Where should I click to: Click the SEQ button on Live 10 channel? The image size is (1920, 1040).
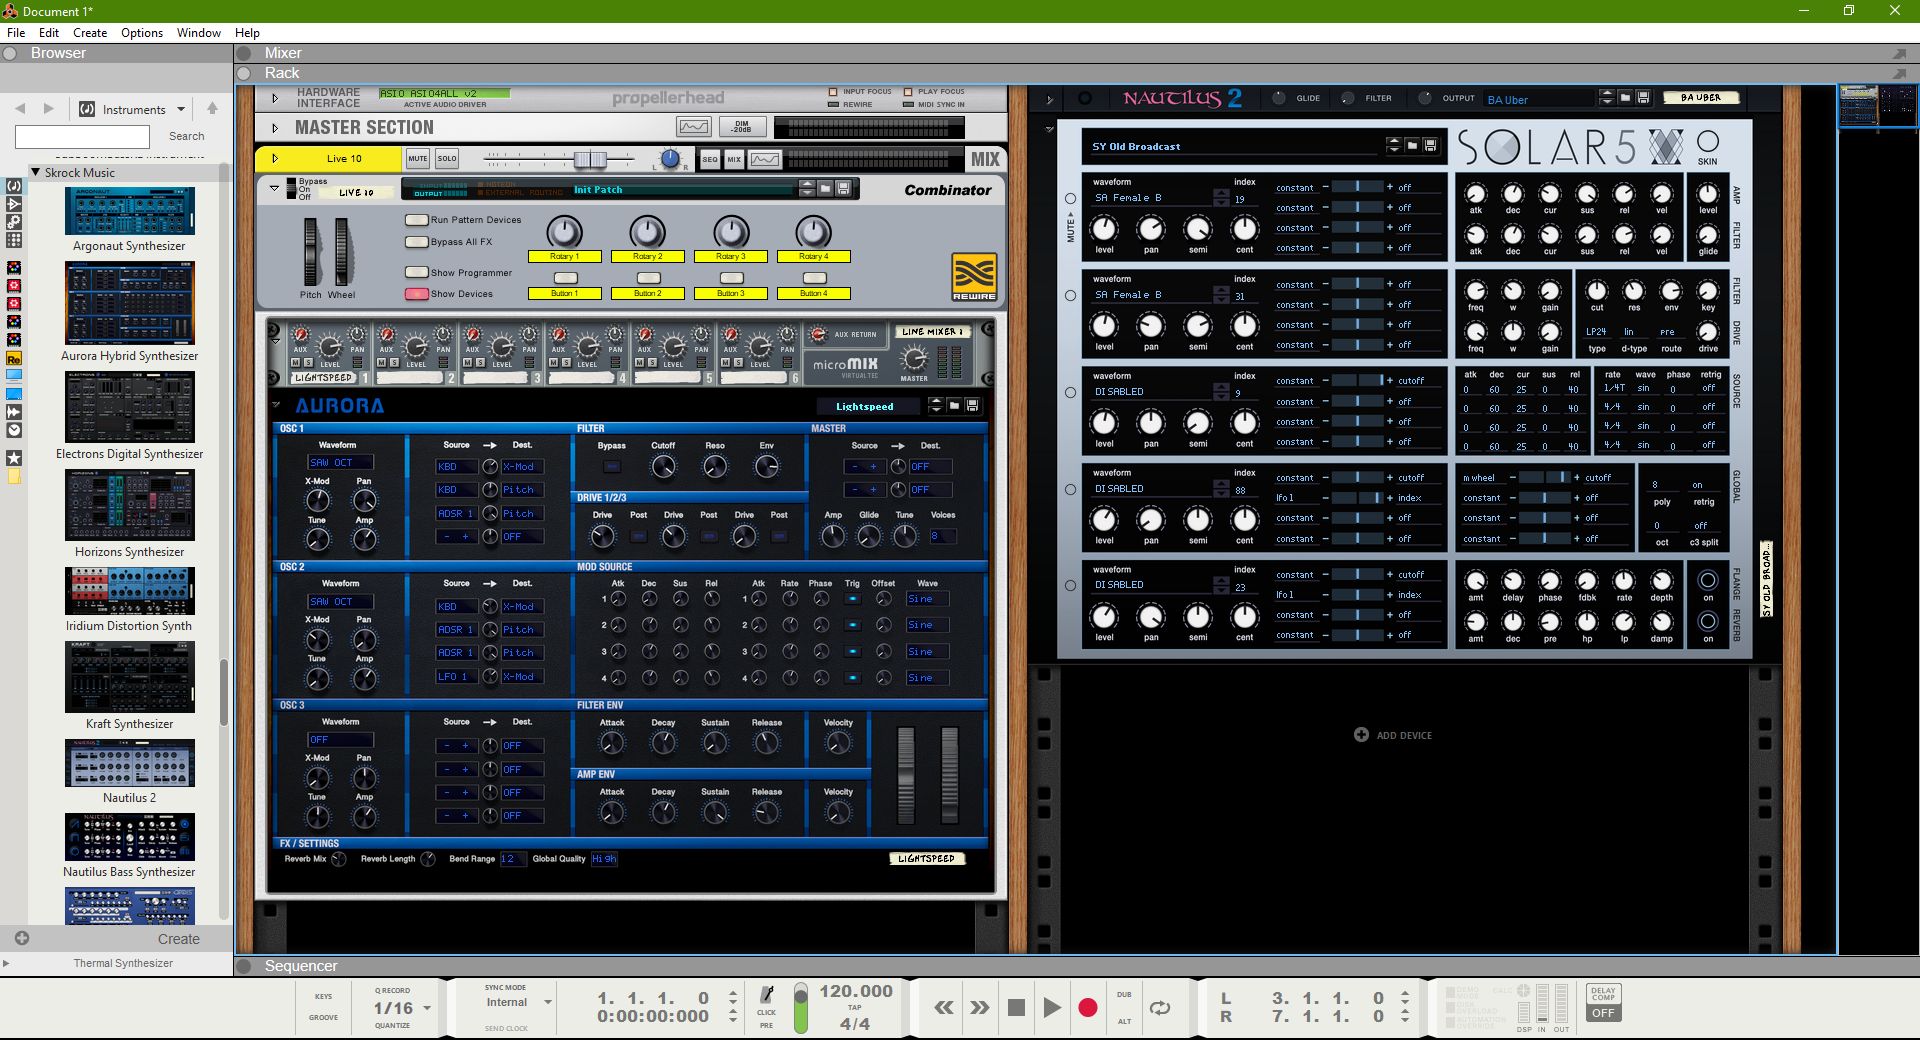(710, 159)
